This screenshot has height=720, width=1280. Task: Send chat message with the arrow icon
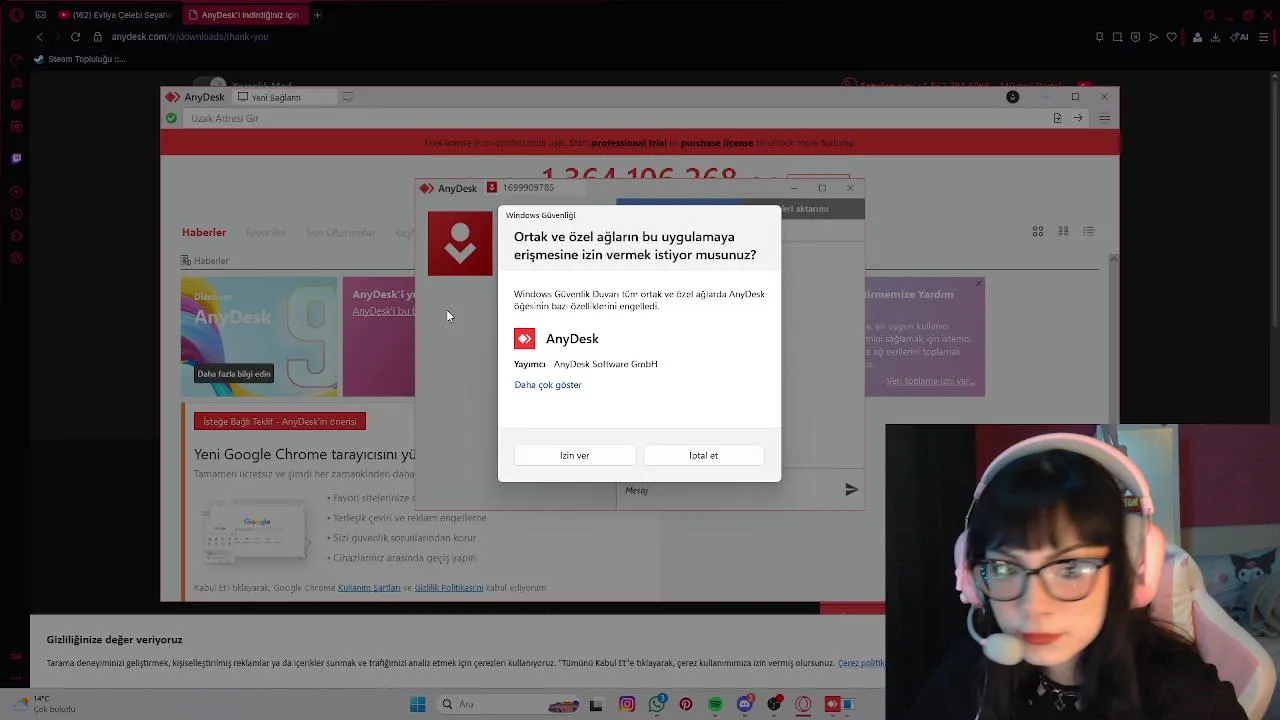coord(851,490)
